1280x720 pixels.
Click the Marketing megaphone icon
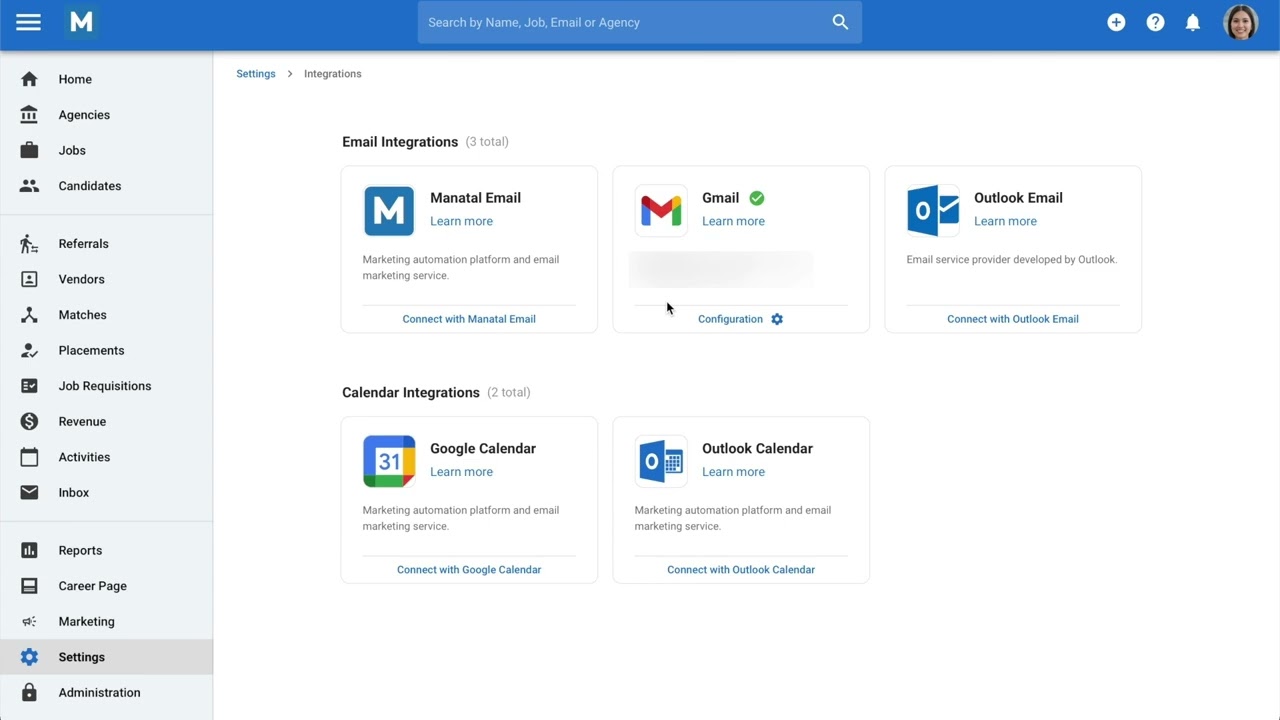point(29,622)
